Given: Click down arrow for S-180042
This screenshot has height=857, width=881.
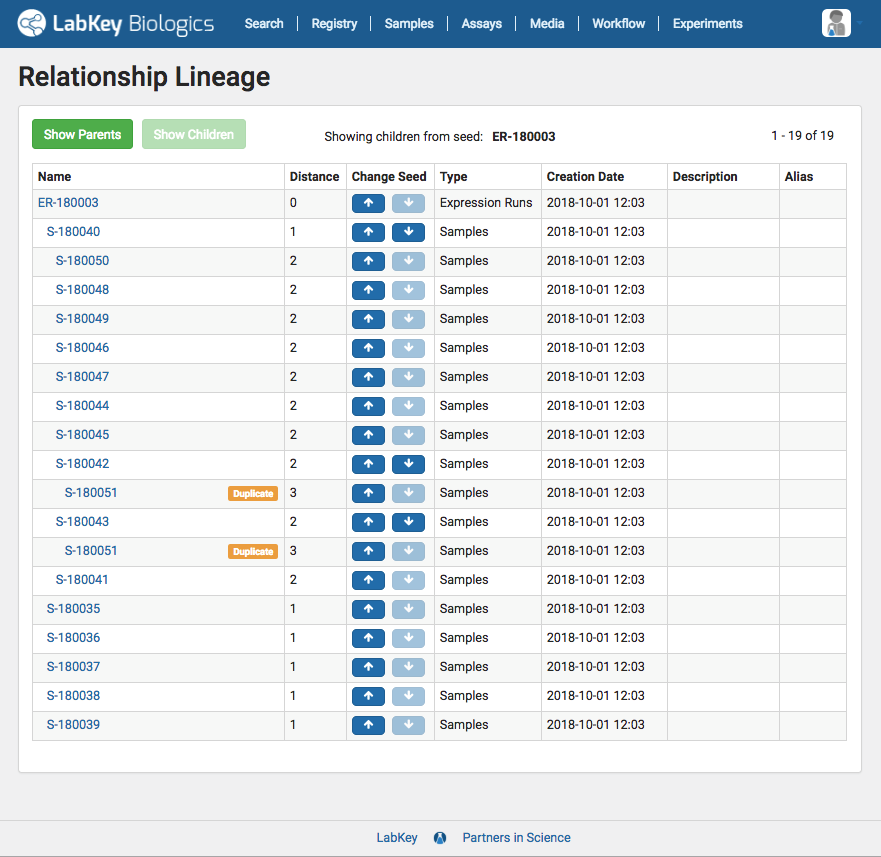Looking at the screenshot, I should point(408,464).
